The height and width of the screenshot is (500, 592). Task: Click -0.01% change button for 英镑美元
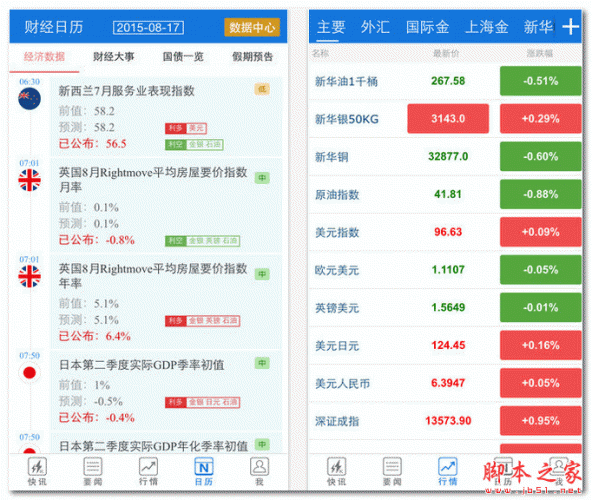click(x=541, y=307)
